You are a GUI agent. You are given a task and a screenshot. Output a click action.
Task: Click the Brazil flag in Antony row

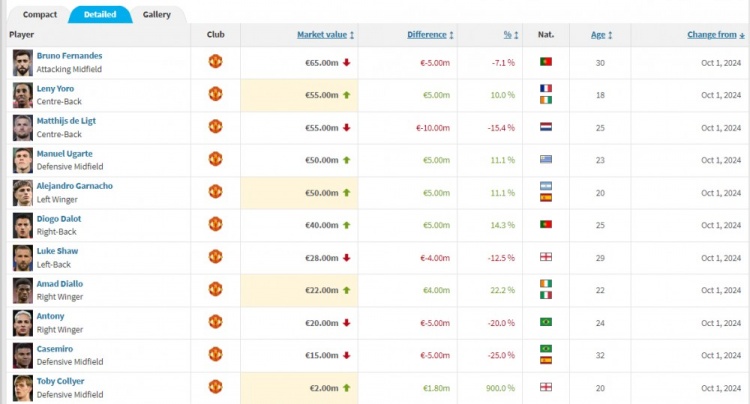546,322
